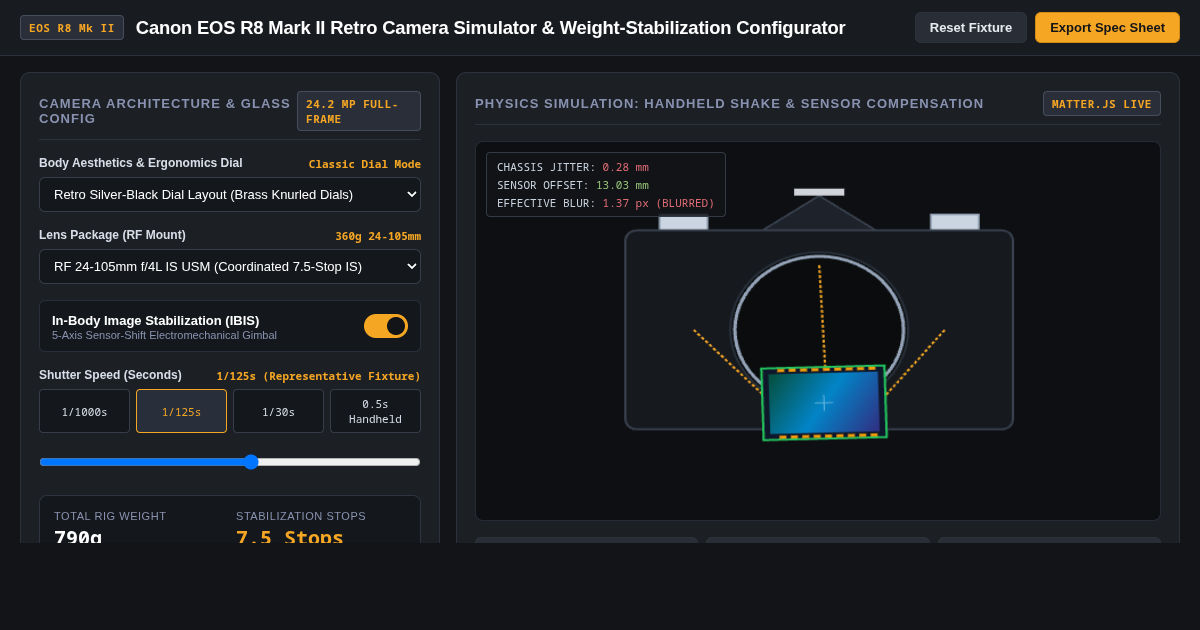Click the 1/125s Representative Fixture label
The image size is (1200, 630).
[x=319, y=376]
